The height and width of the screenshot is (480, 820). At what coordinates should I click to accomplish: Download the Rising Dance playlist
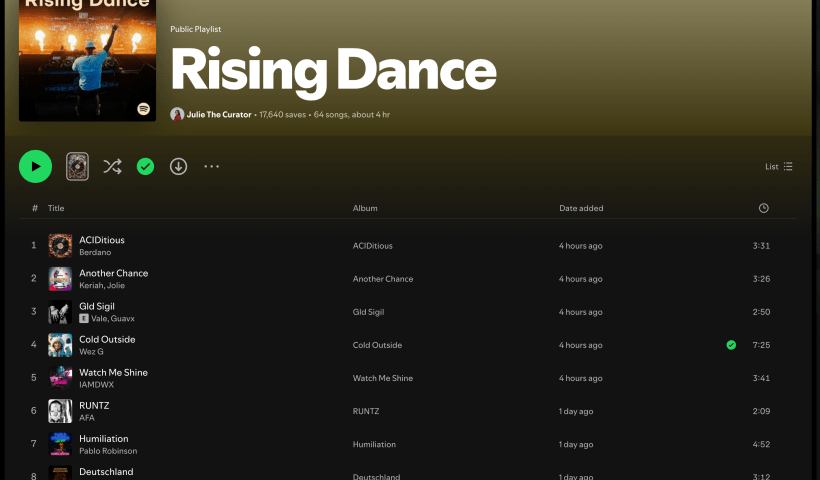coord(178,167)
